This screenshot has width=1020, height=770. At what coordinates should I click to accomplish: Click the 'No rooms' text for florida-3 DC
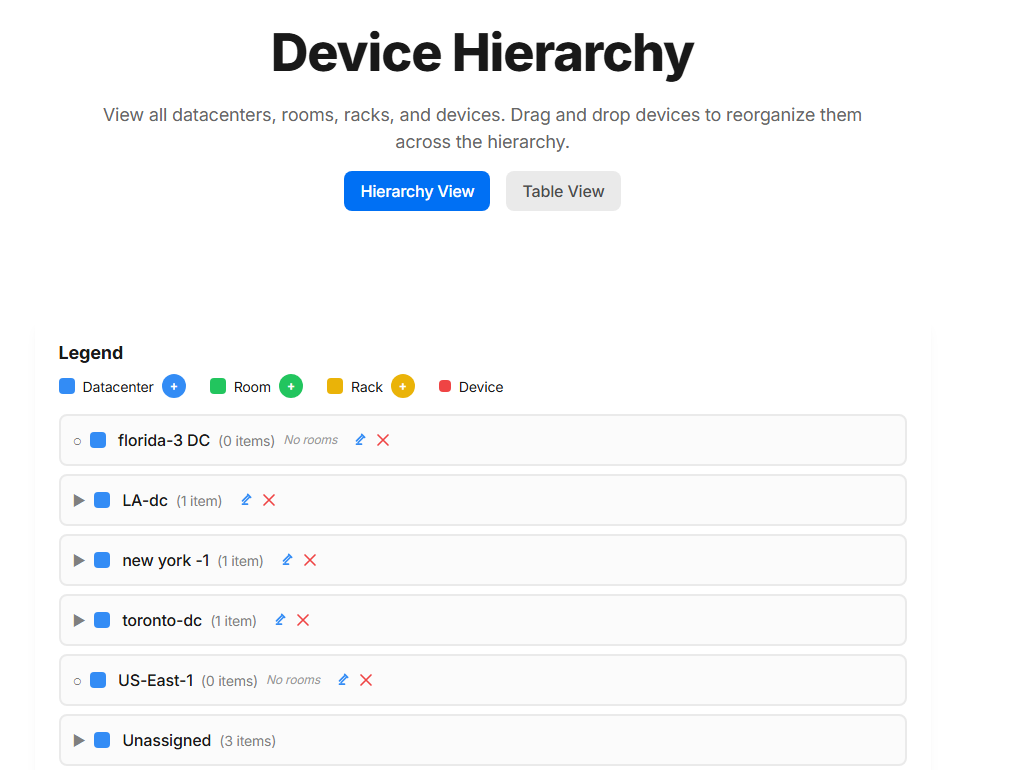pos(311,440)
